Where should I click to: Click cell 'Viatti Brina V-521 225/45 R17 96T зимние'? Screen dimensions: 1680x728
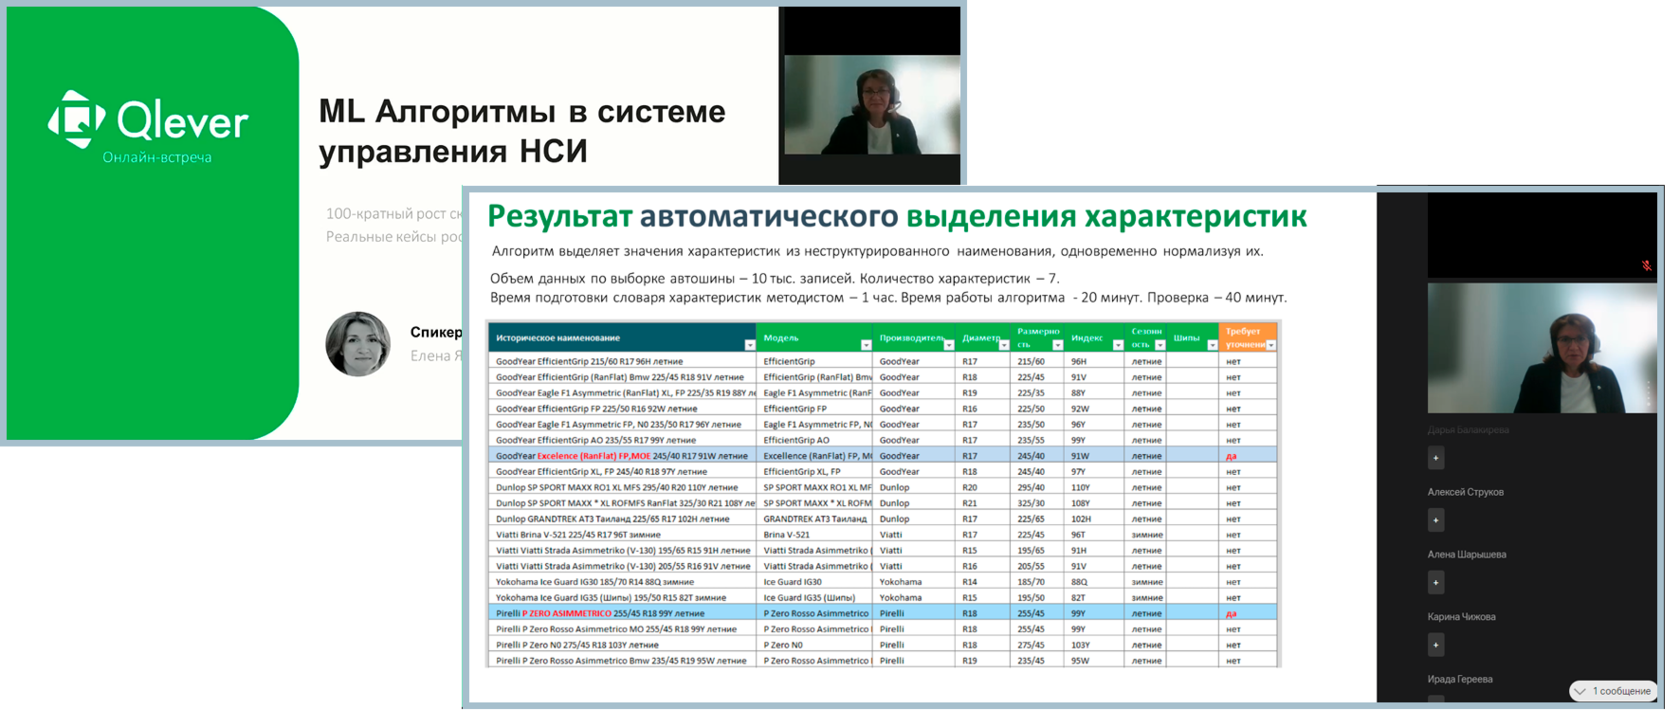point(622,534)
